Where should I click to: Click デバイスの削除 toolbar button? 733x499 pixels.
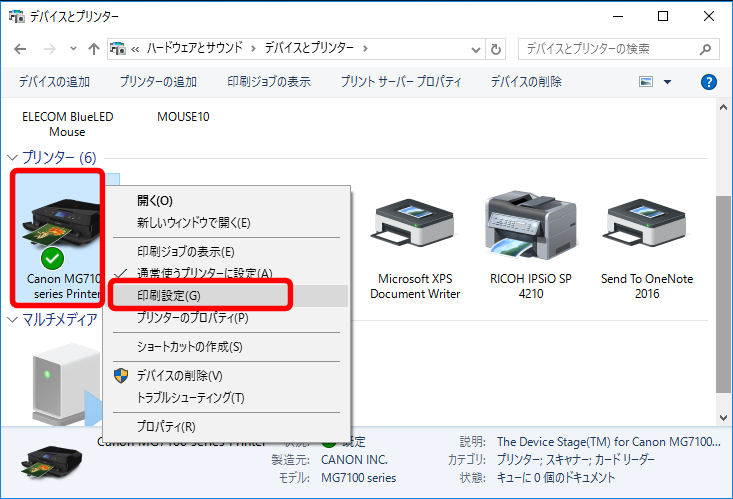point(526,82)
